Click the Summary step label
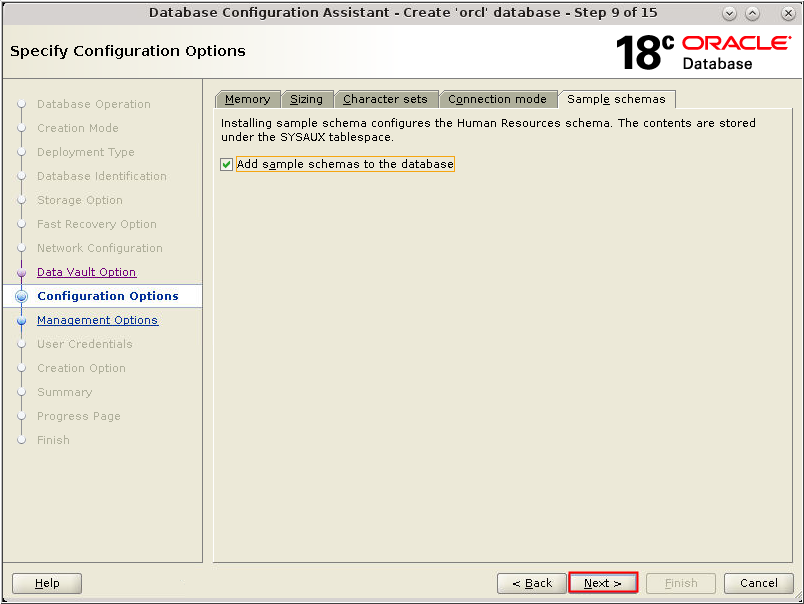 65,392
